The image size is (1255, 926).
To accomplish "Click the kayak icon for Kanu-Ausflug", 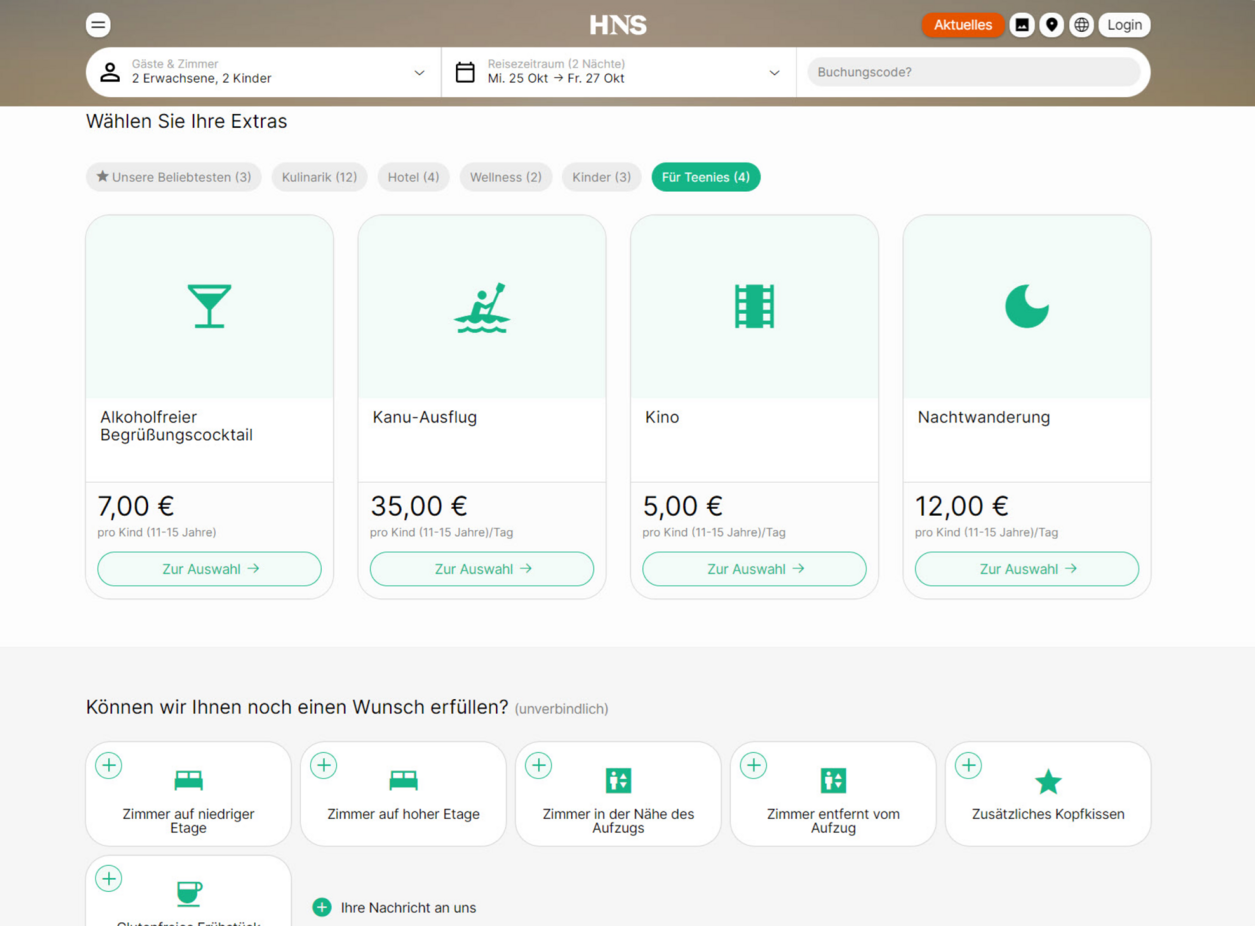I will pyautogui.click(x=481, y=307).
